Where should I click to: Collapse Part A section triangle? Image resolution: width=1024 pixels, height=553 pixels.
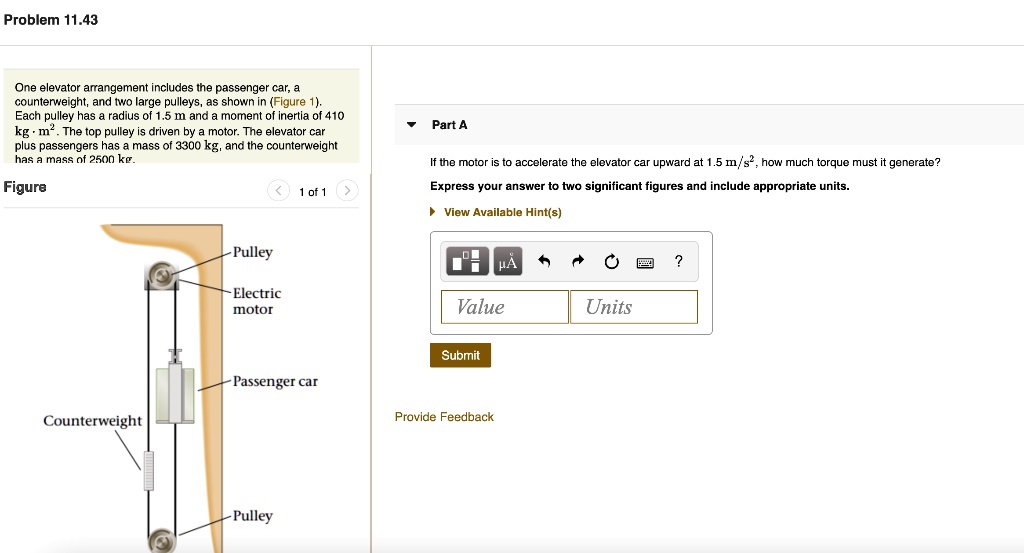pos(411,124)
